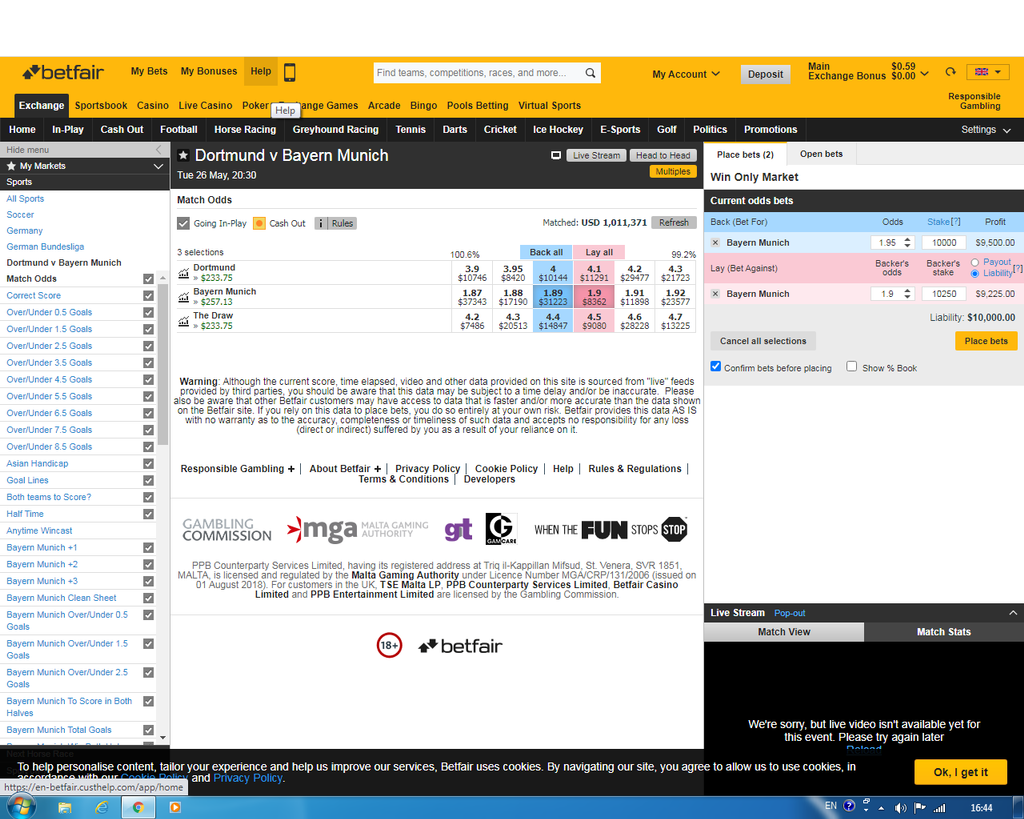Expand the Settings dropdown
This screenshot has width=1024, height=819.
click(x=985, y=129)
